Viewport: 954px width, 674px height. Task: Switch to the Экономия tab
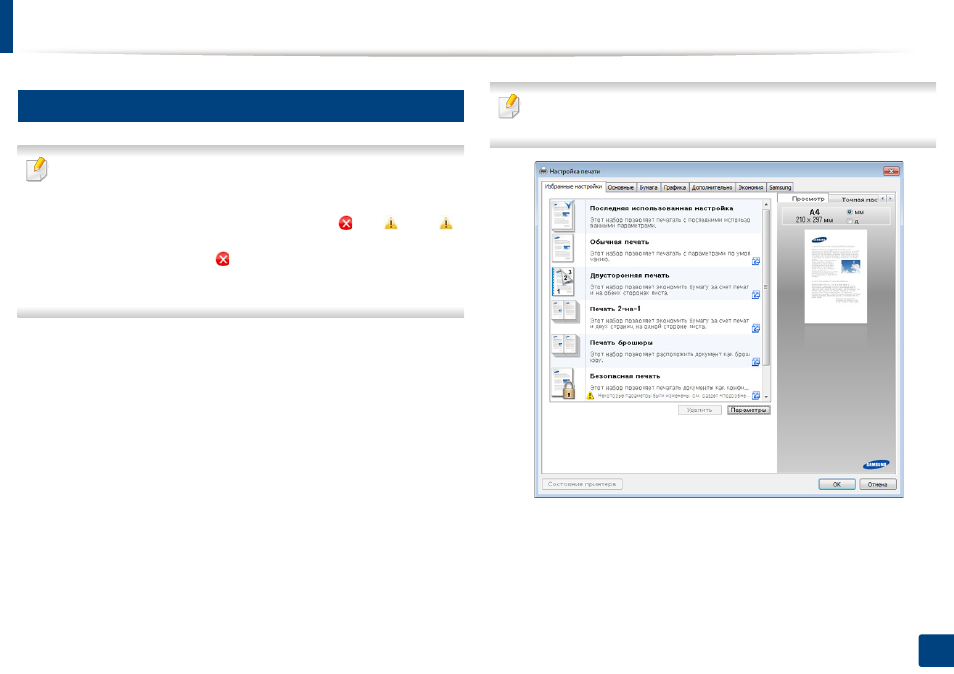750,187
